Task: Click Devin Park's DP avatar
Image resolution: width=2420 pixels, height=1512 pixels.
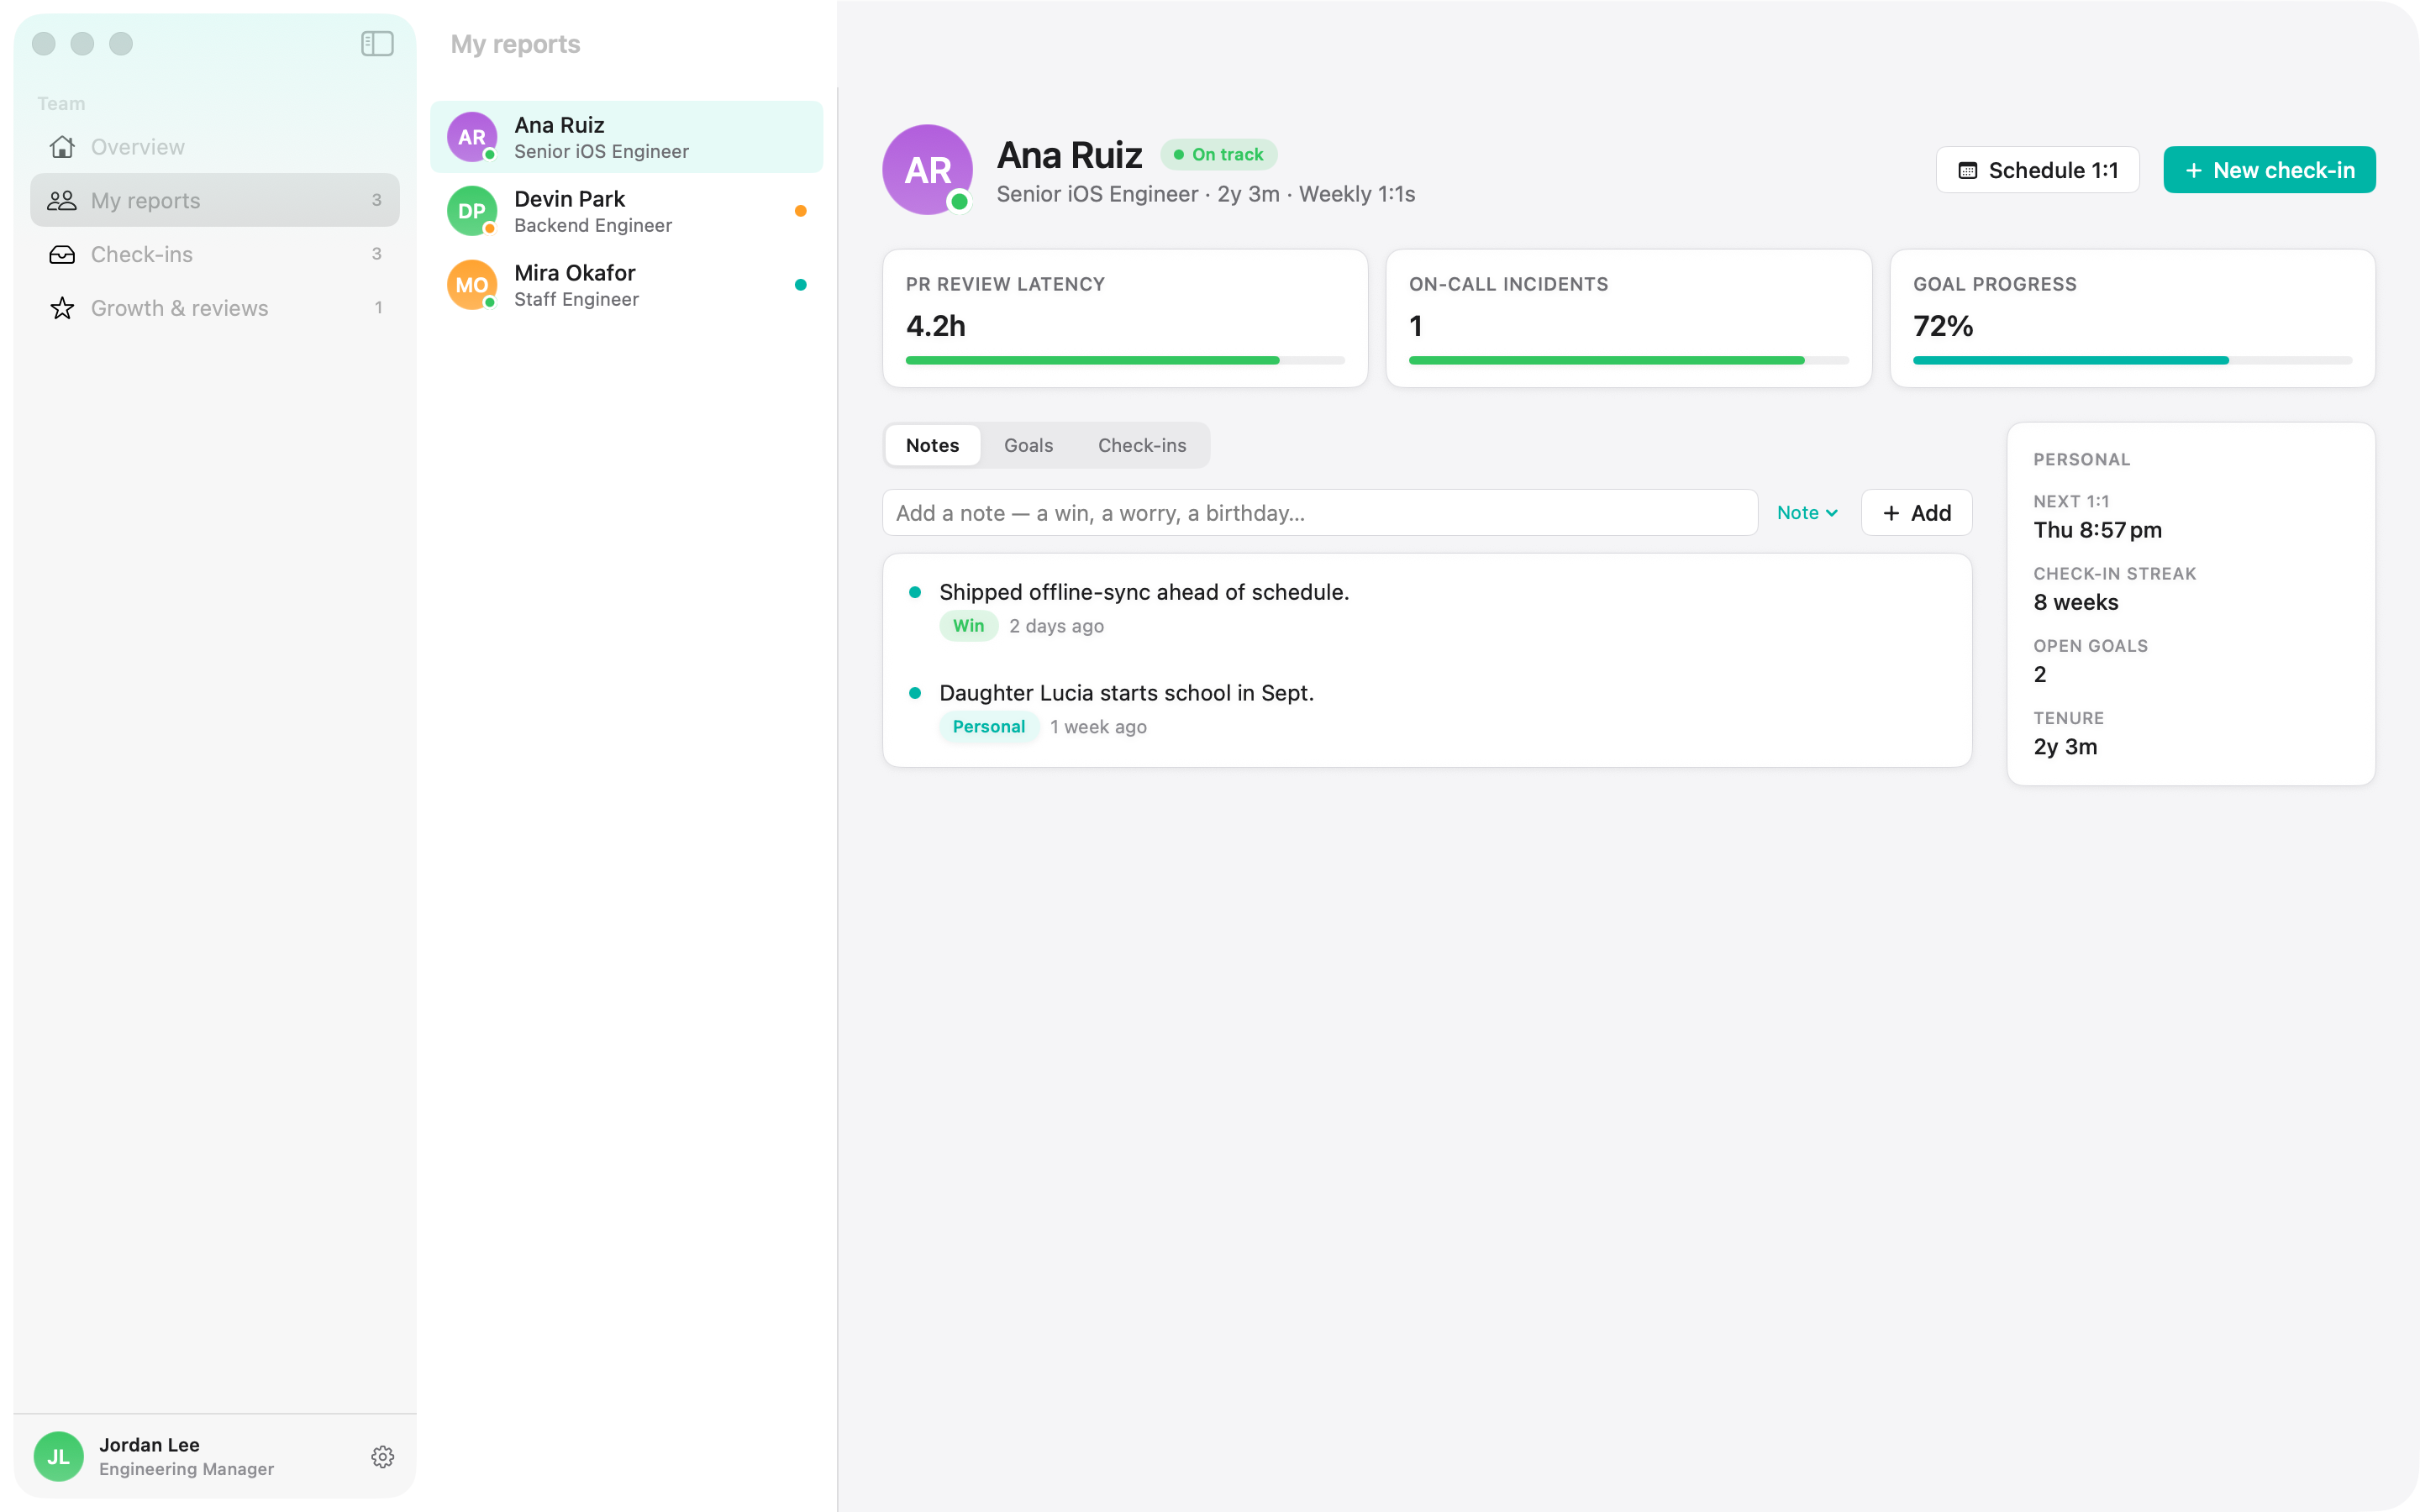Action: click(472, 211)
